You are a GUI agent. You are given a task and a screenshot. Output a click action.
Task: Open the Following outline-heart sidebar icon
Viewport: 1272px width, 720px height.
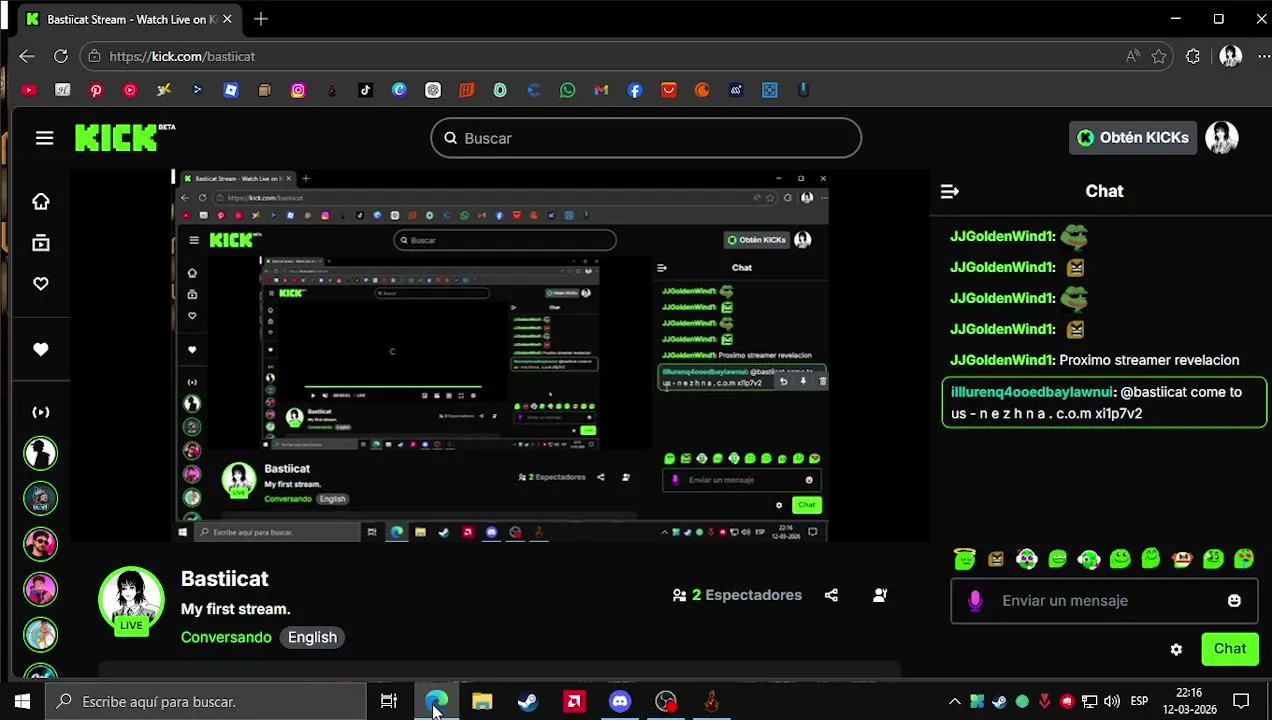pos(41,284)
